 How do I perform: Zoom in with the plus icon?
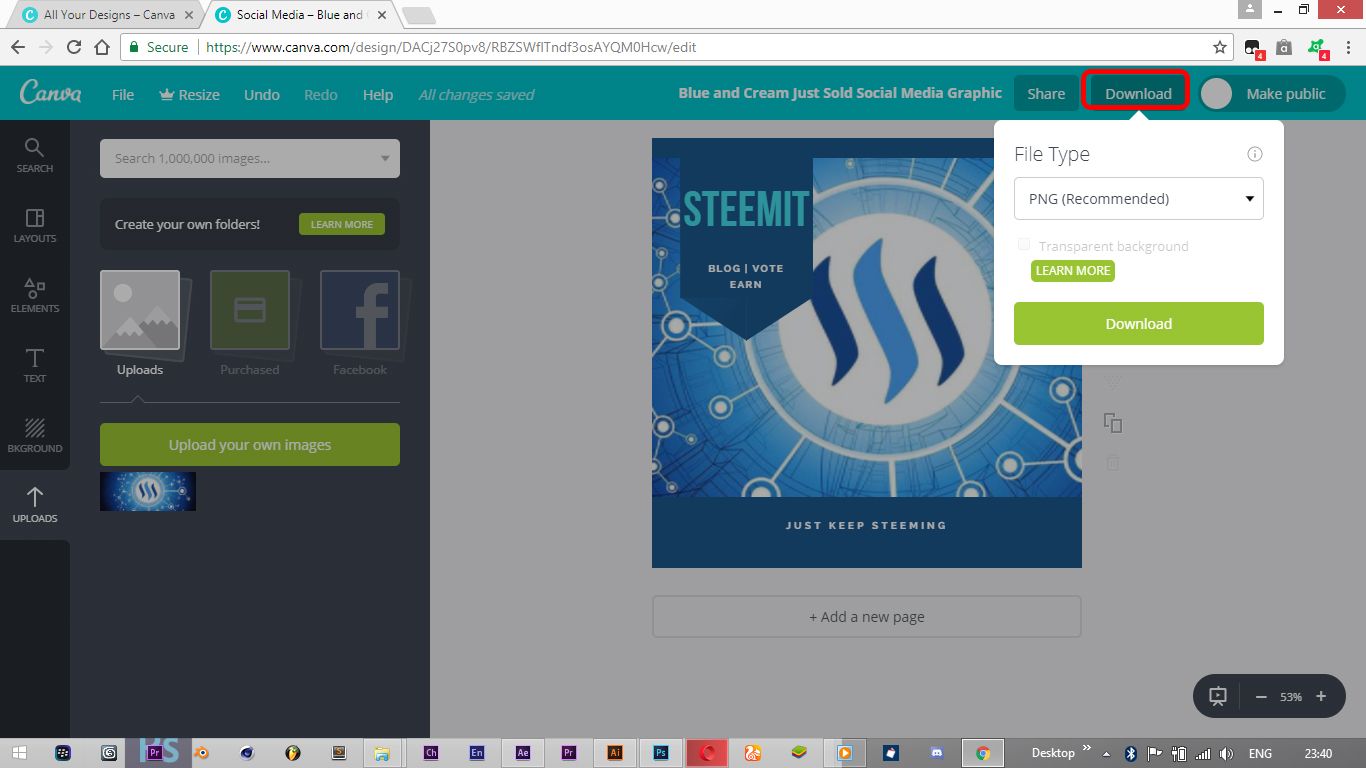point(1321,696)
